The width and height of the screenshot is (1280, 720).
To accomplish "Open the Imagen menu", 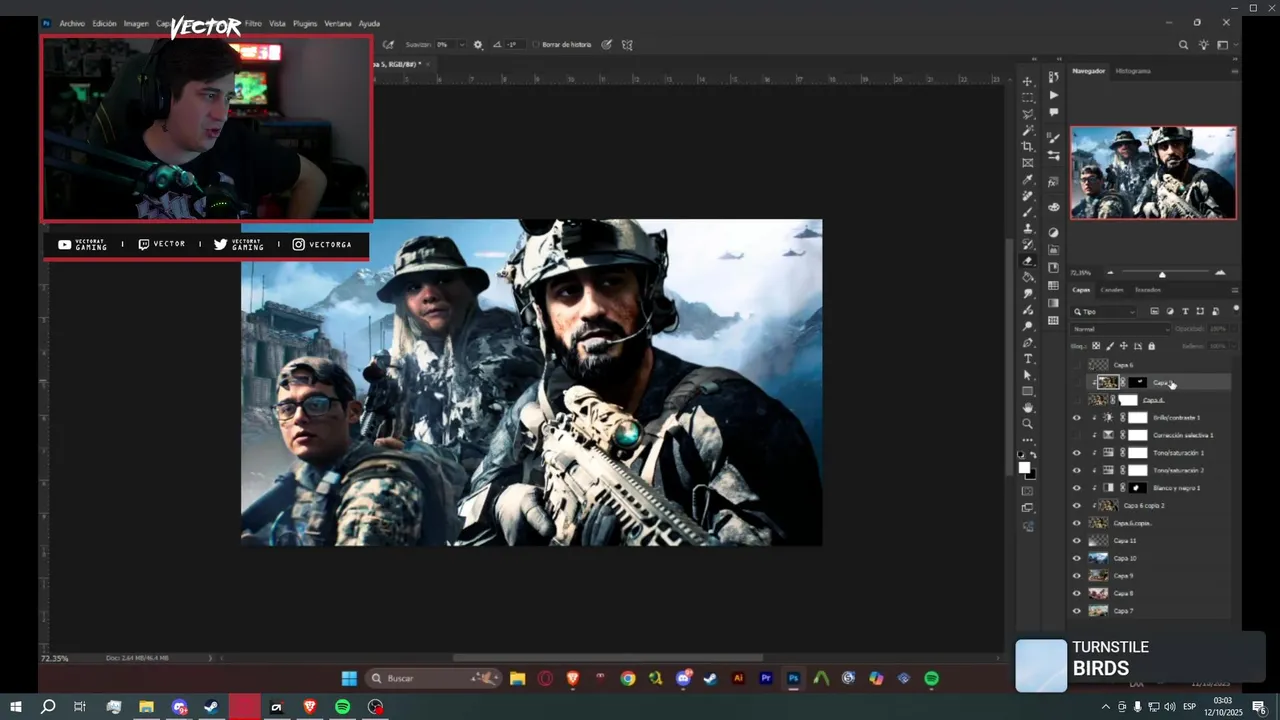I will pyautogui.click(x=136, y=23).
